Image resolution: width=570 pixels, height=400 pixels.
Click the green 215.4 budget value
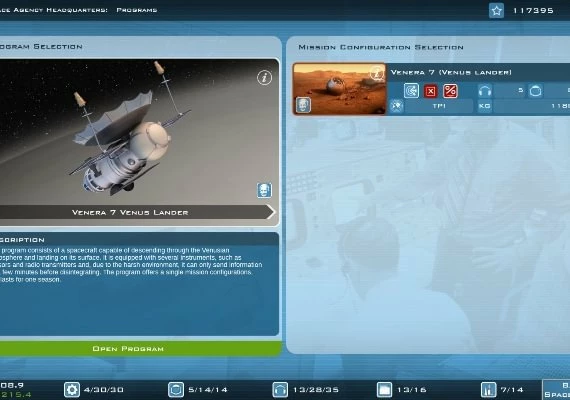[16, 395]
